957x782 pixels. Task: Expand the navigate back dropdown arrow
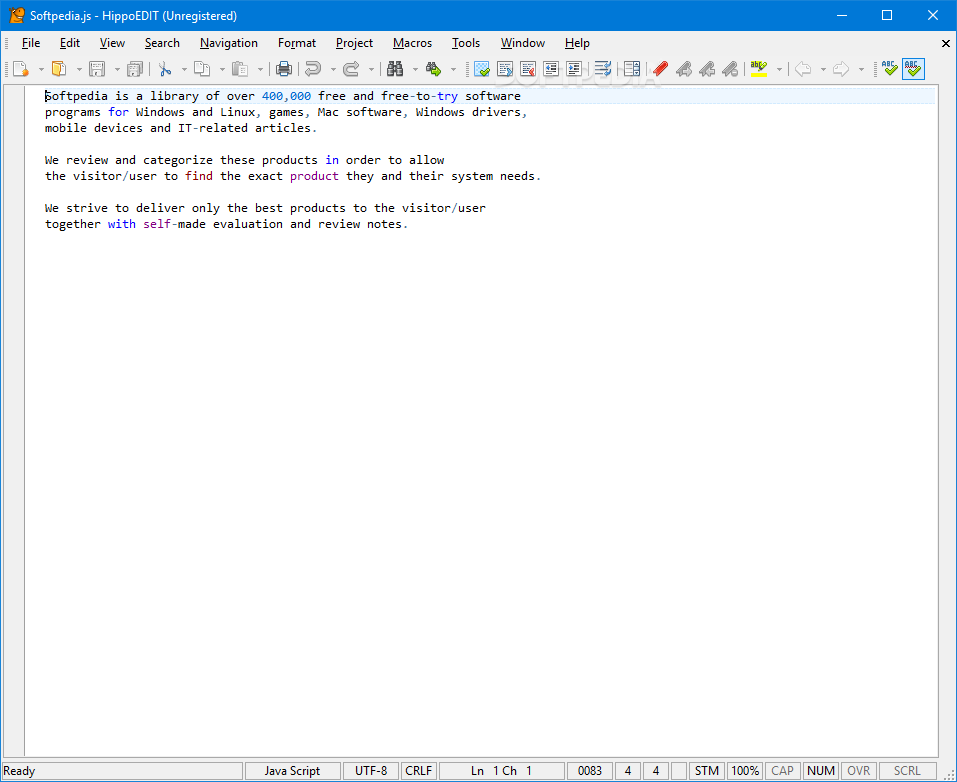coord(823,70)
